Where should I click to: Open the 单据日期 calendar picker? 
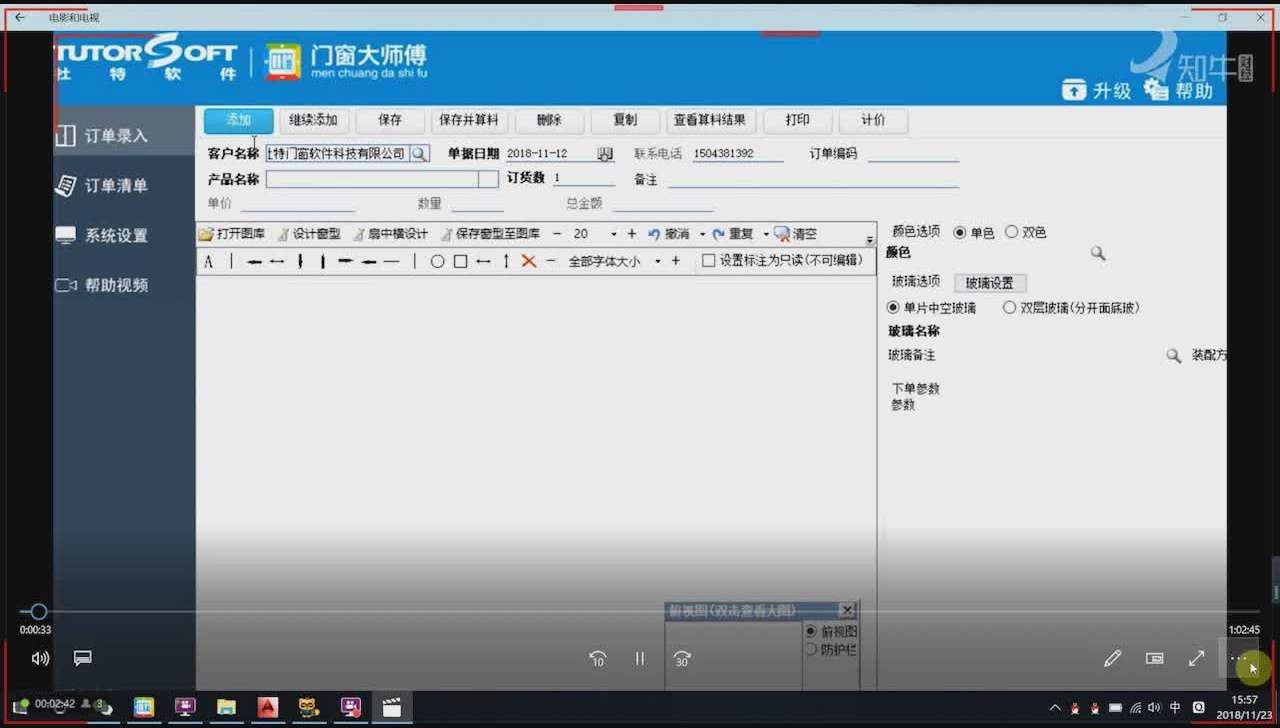[605, 154]
